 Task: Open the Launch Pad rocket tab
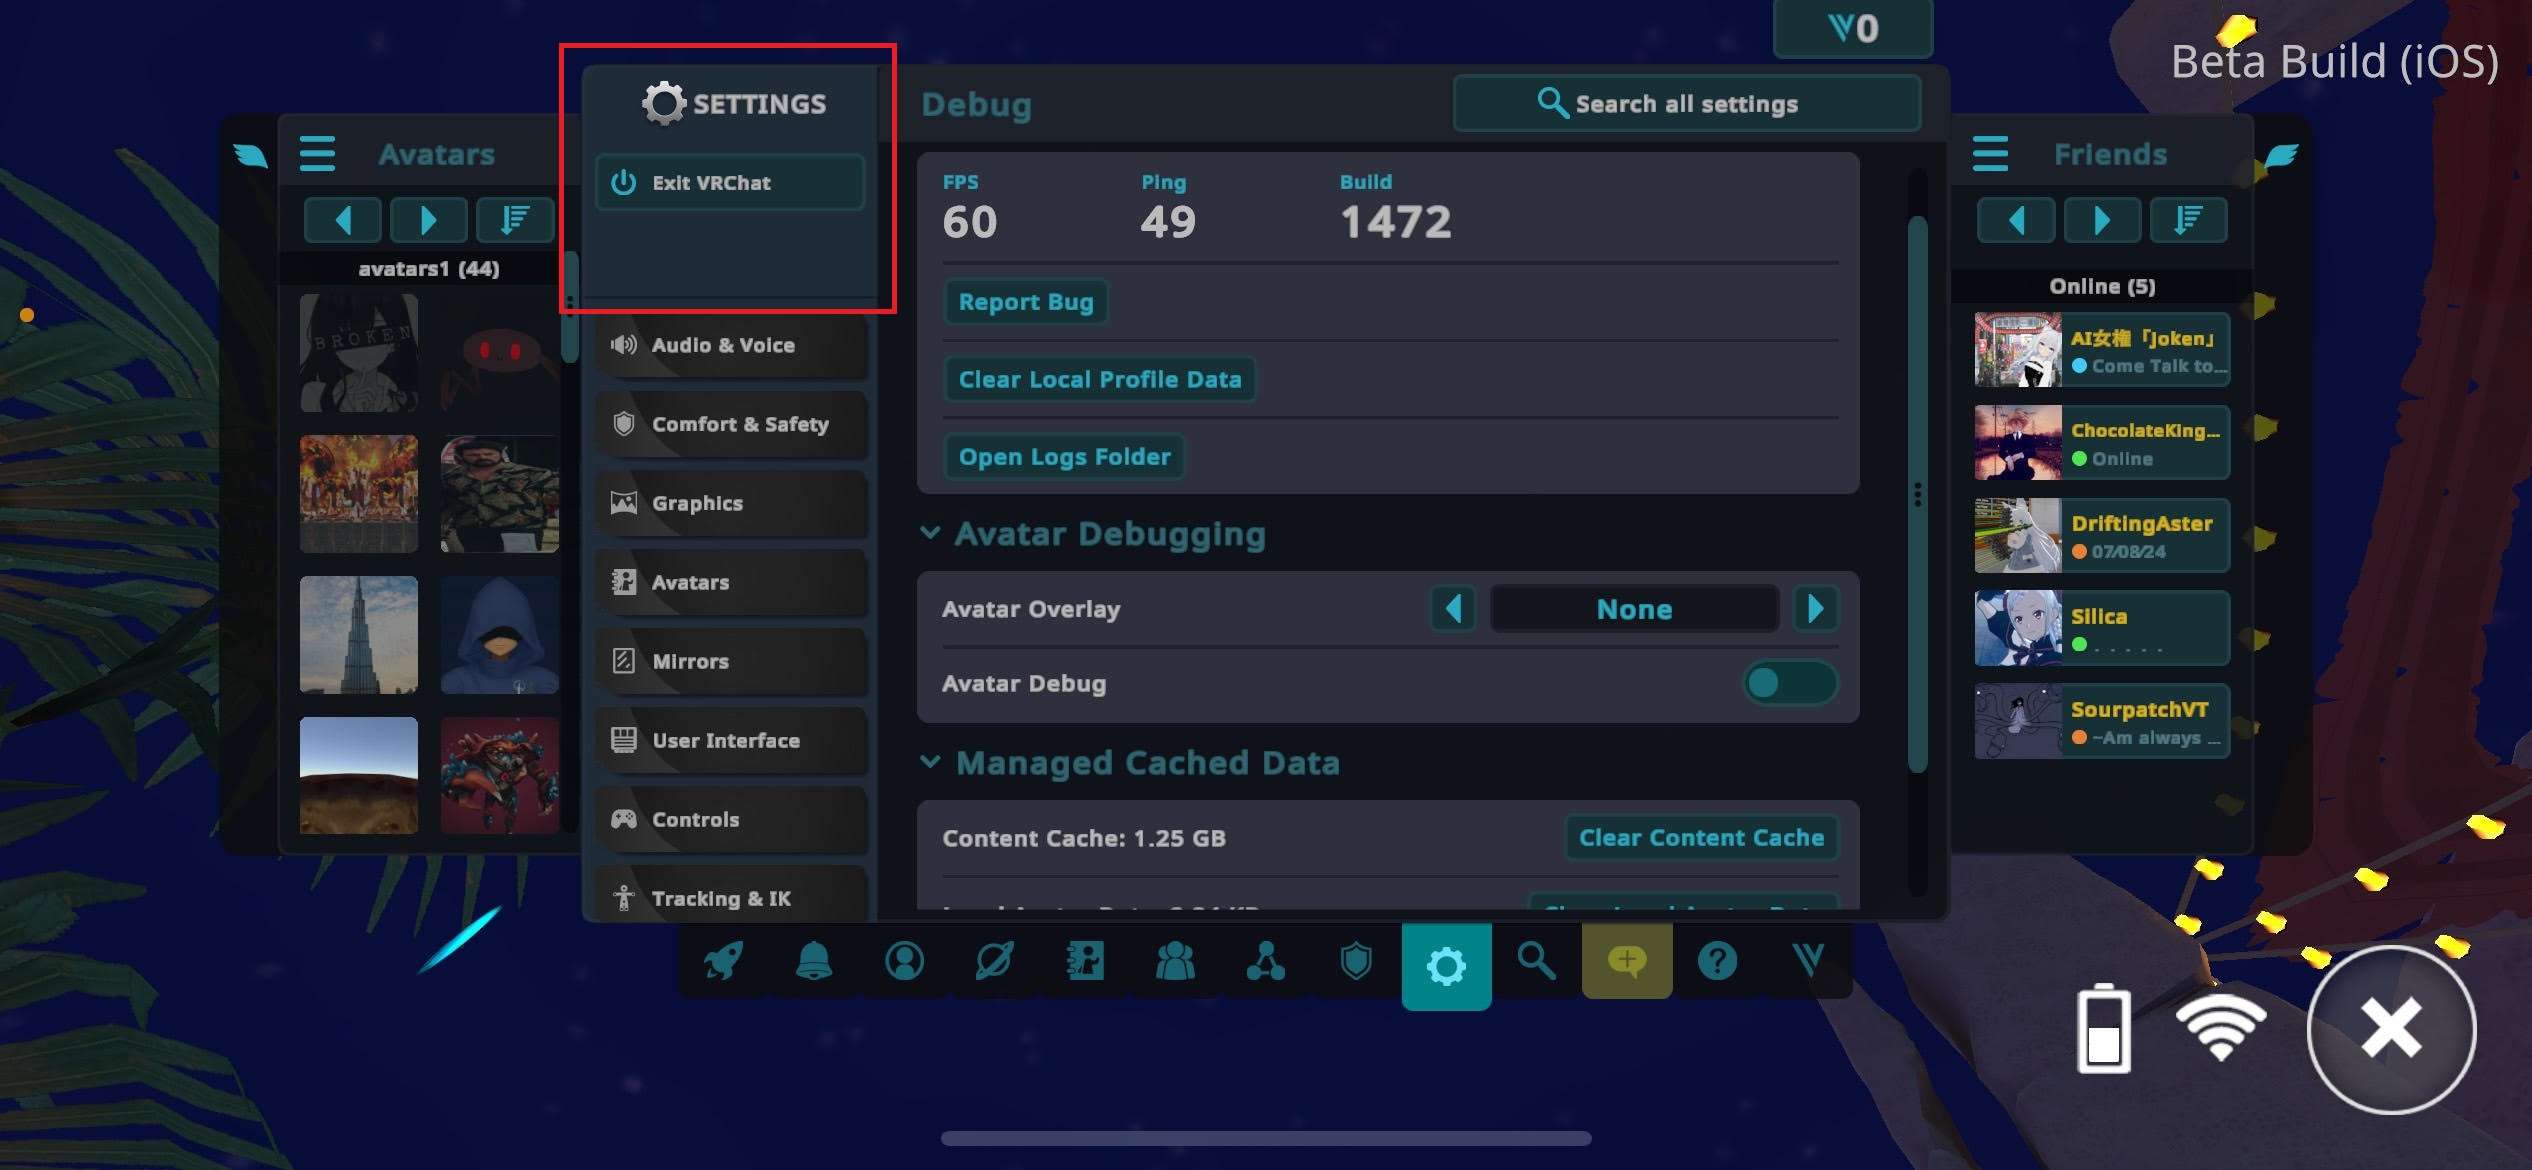coord(723,962)
